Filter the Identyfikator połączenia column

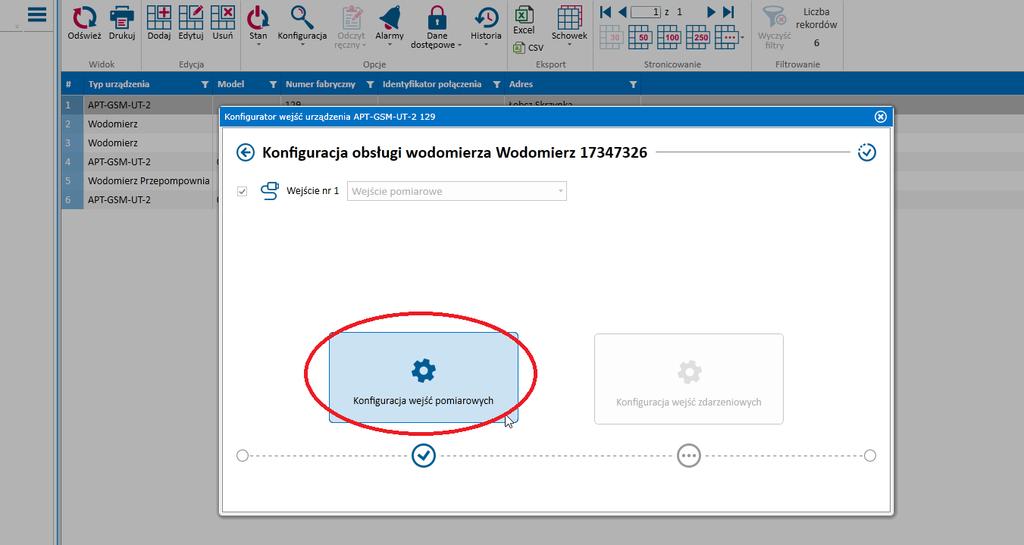pyautogui.click(x=496, y=84)
